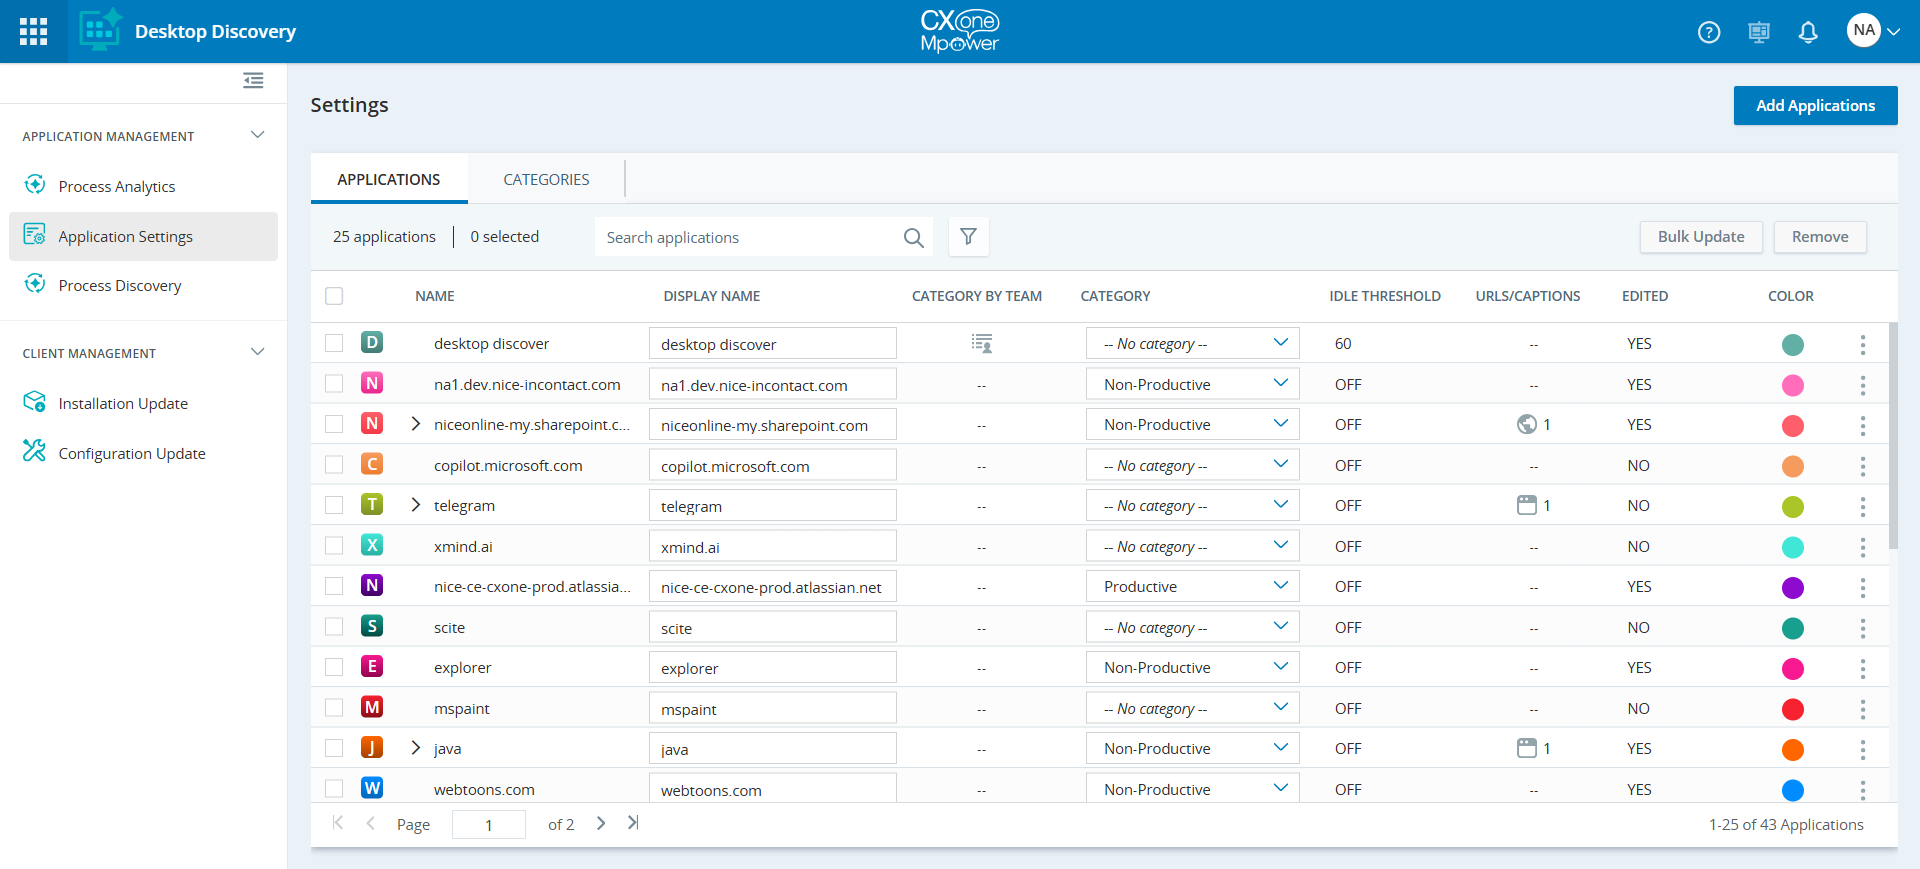Open category by team icon for desktop discover
1920x869 pixels.
tap(981, 344)
